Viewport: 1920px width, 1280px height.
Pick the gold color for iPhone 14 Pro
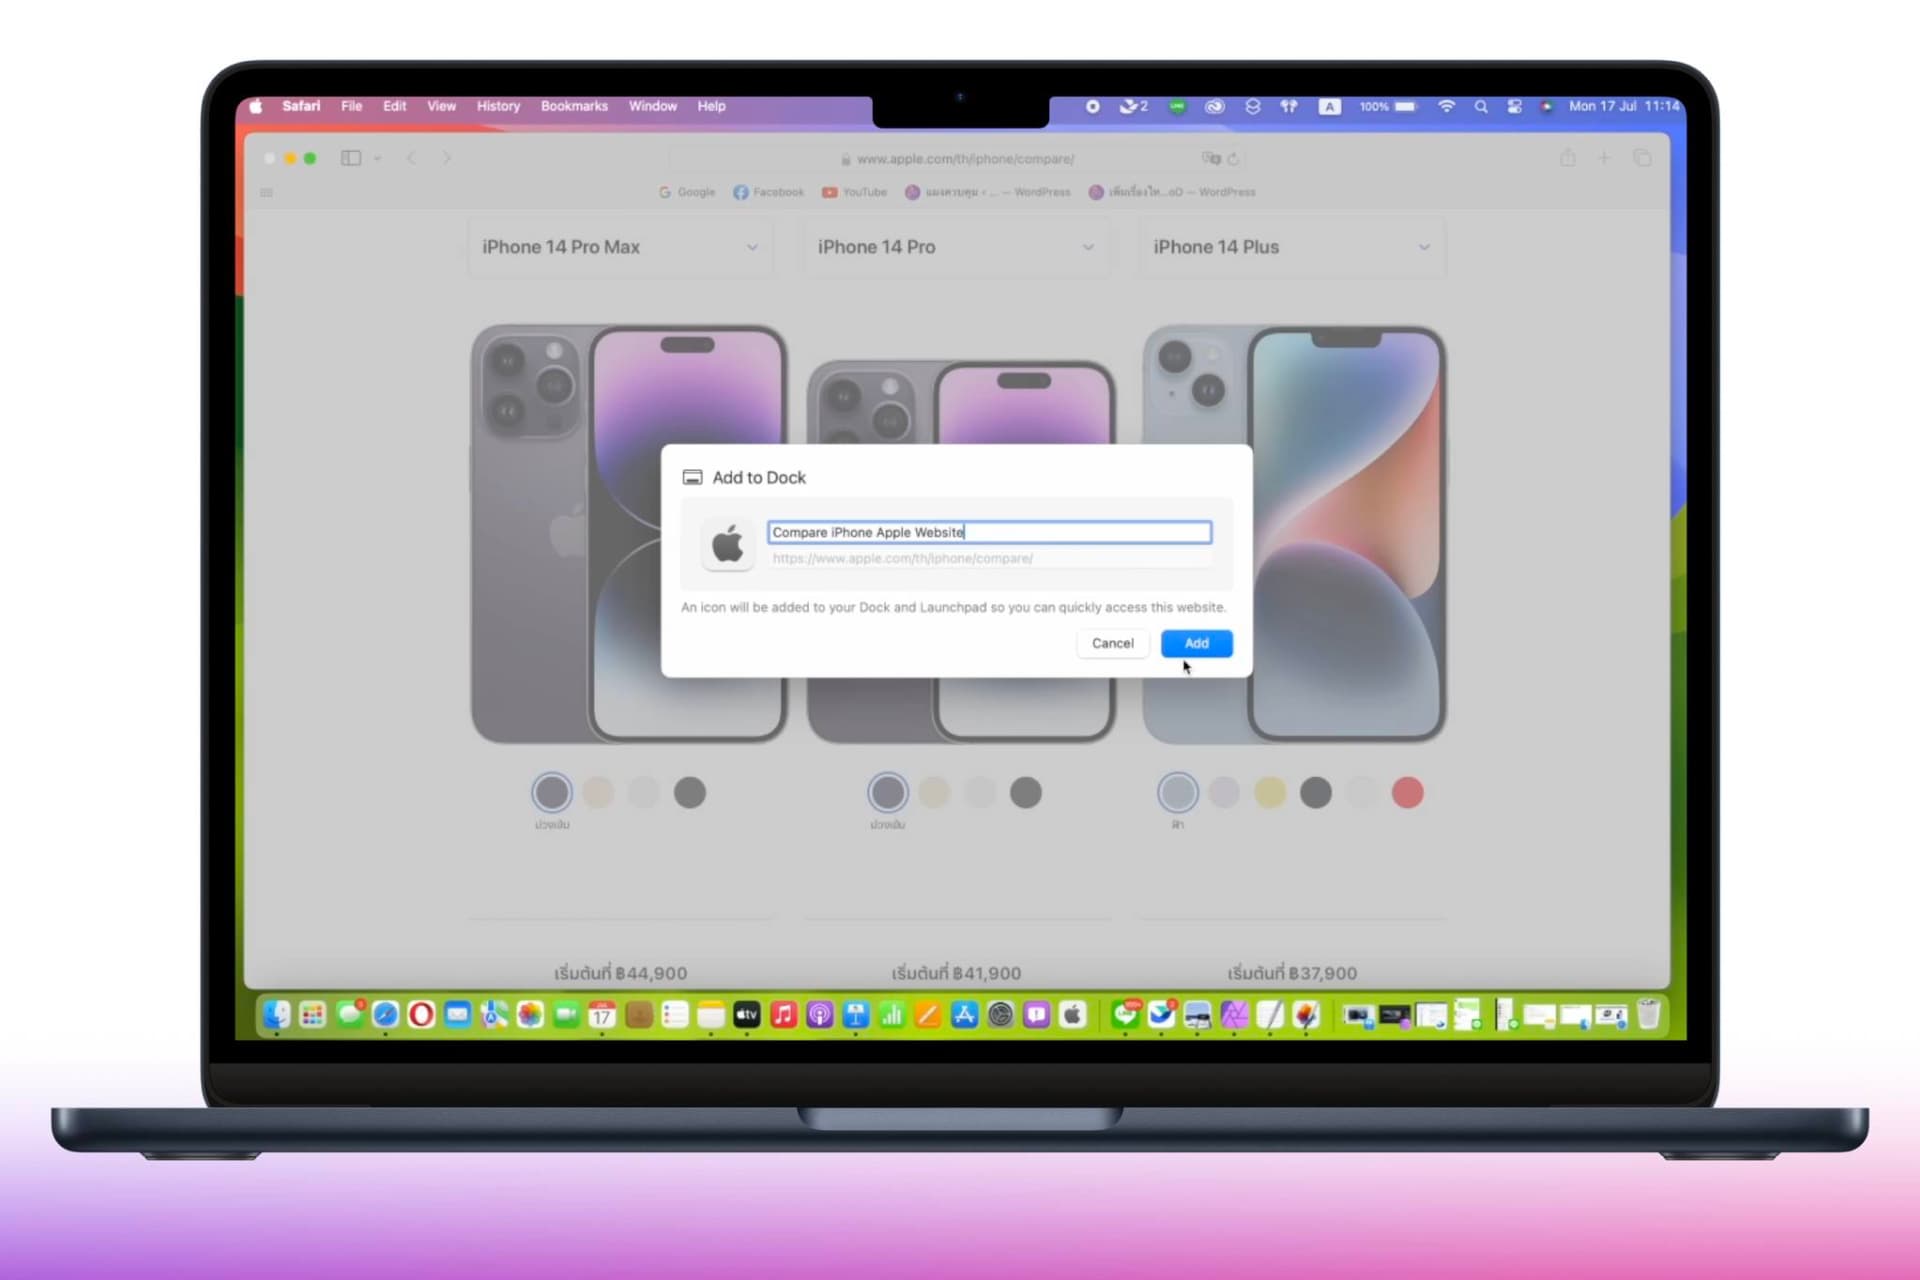click(x=933, y=793)
